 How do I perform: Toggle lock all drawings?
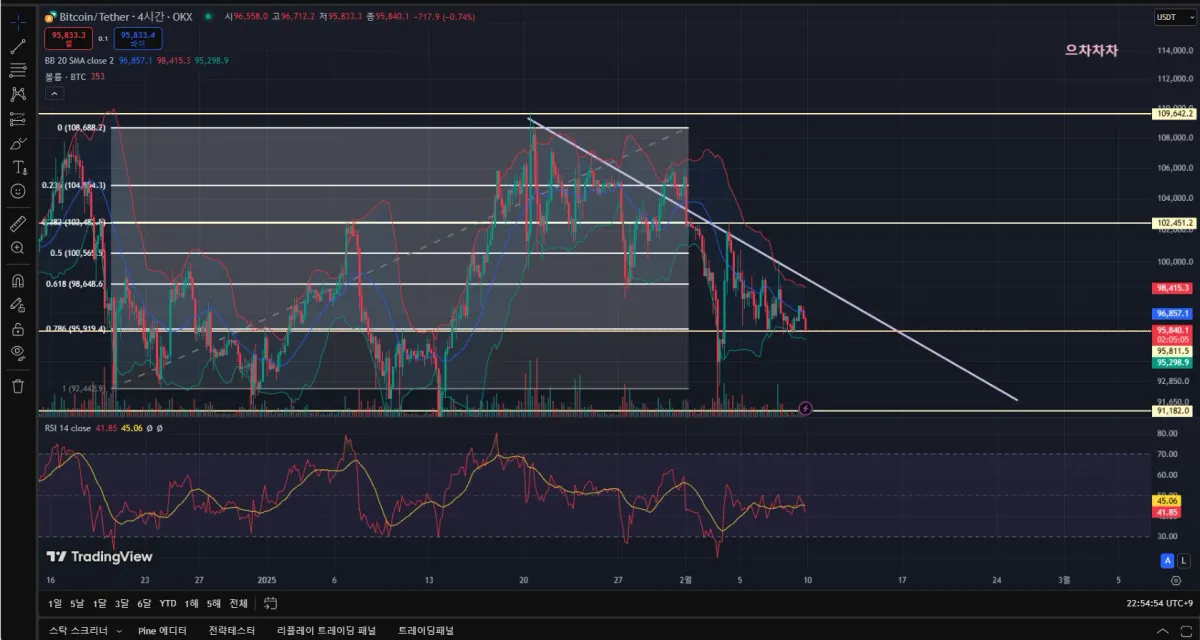point(17,328)
